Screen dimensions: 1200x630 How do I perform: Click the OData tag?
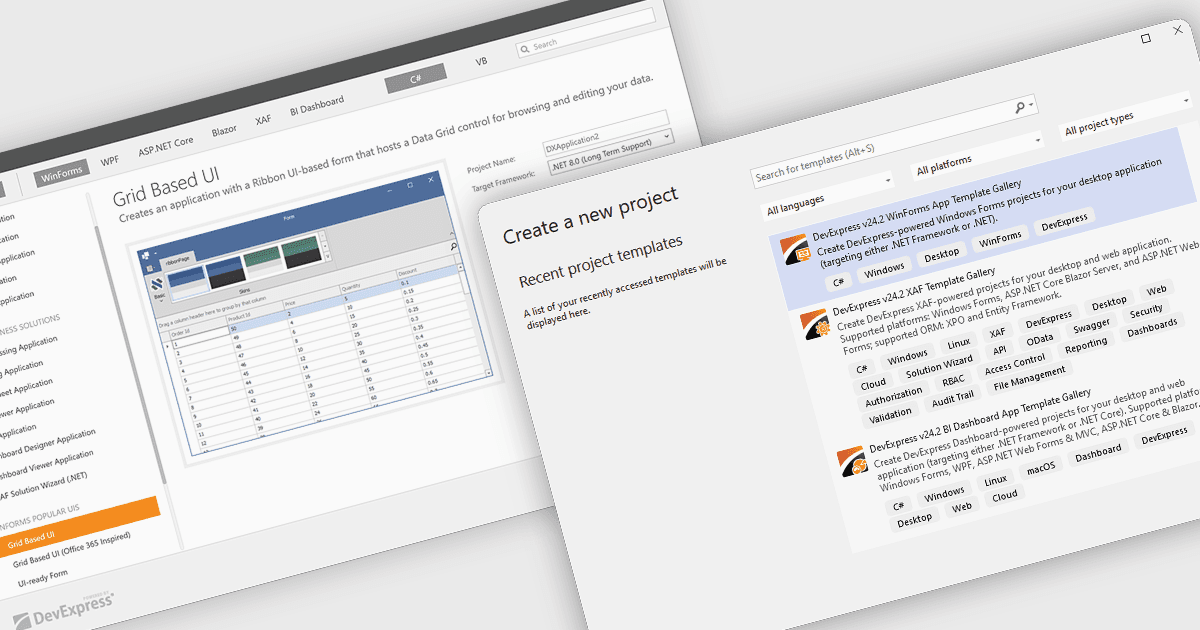click(1040, 340)
